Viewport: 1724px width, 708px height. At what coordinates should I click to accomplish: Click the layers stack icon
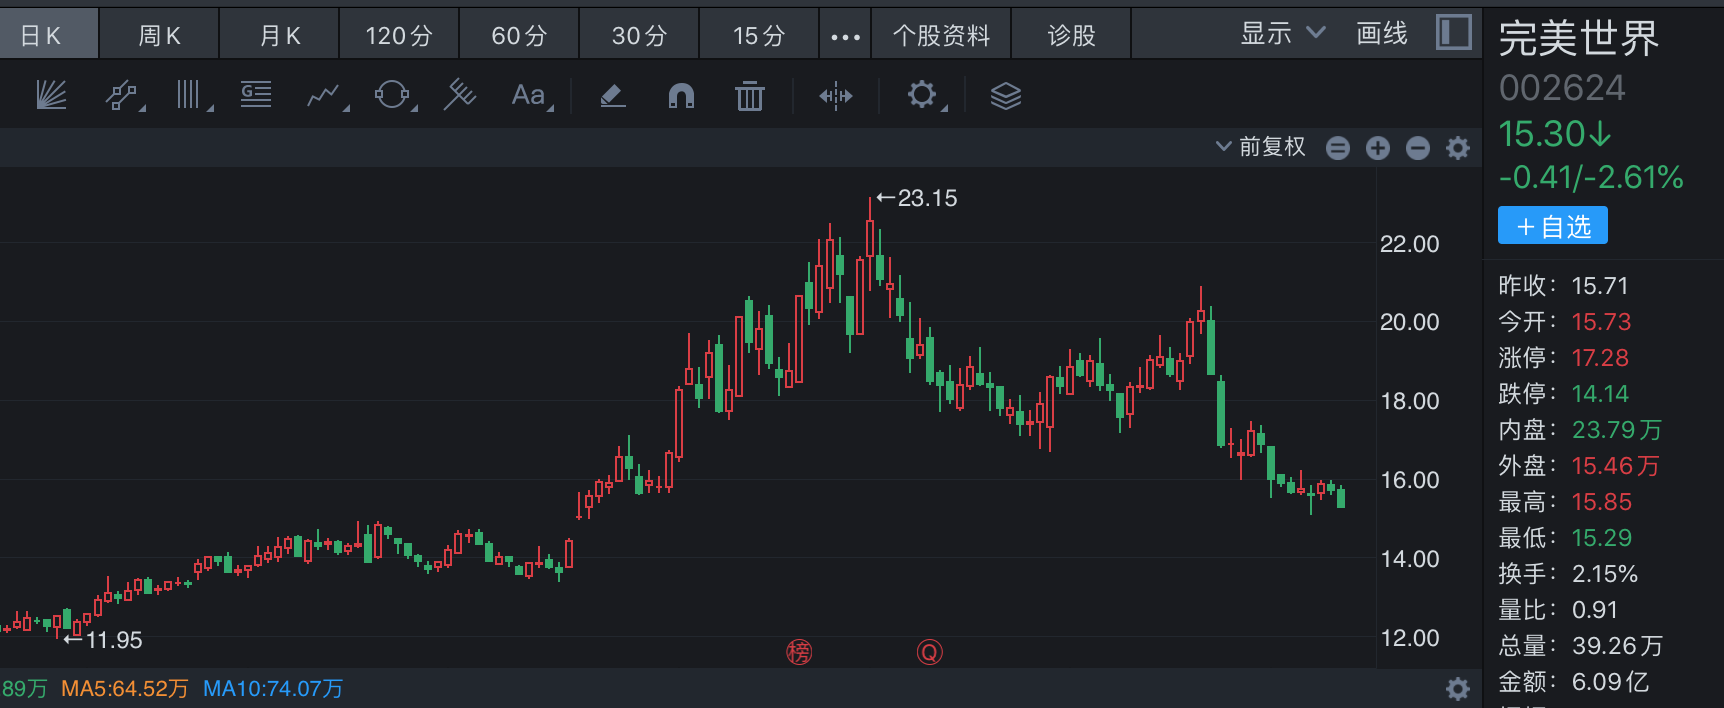(x=1005, y=96)
